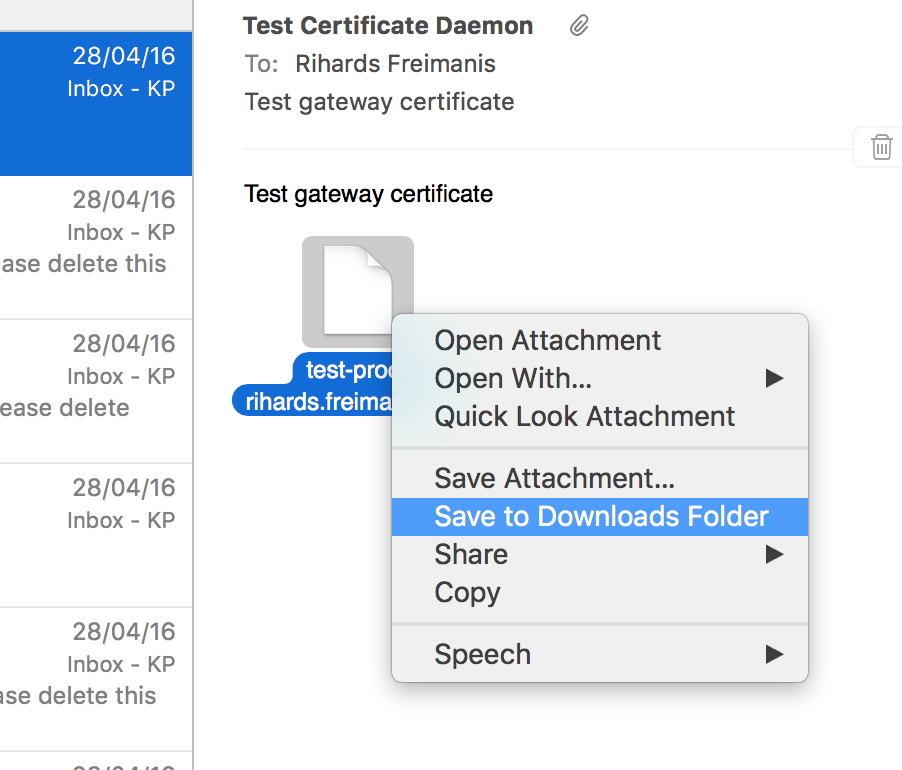Click the paperclip attachment icon in header

(579, 27)
